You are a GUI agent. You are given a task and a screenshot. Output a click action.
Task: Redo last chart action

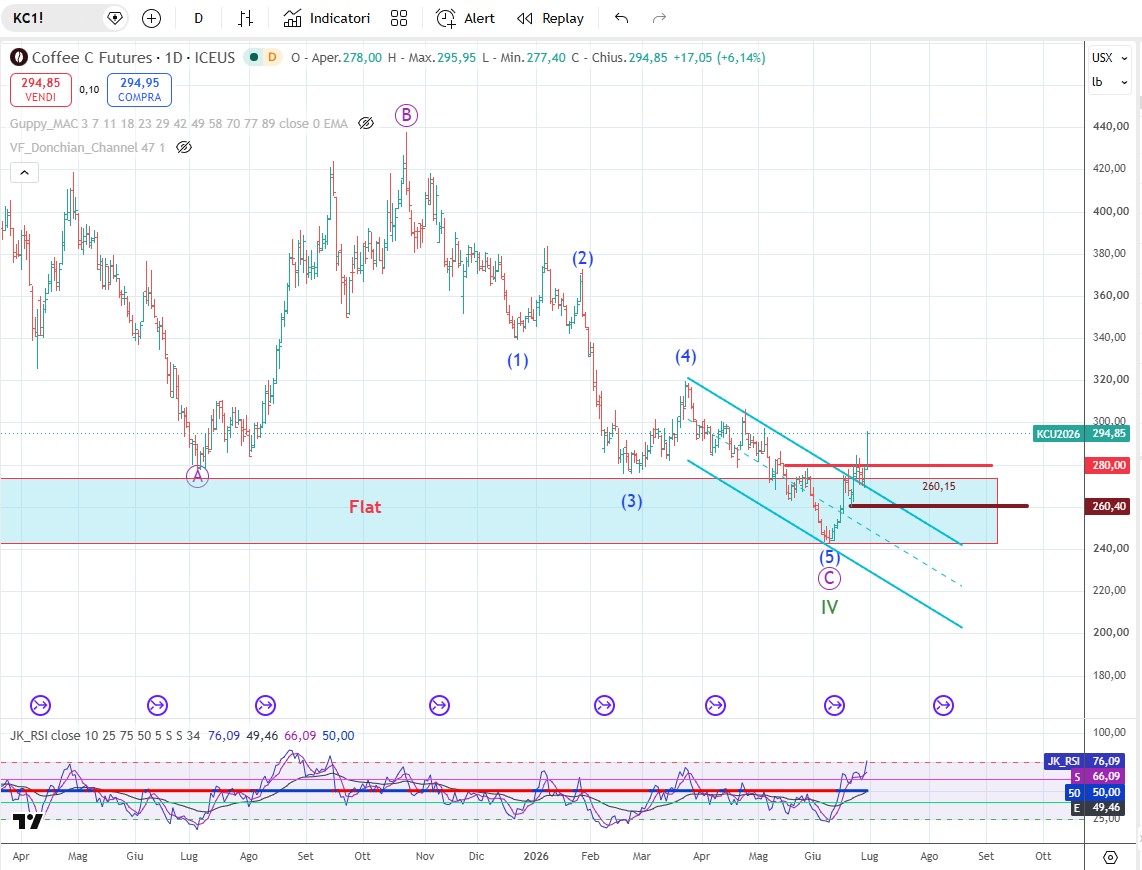point(659,18)
